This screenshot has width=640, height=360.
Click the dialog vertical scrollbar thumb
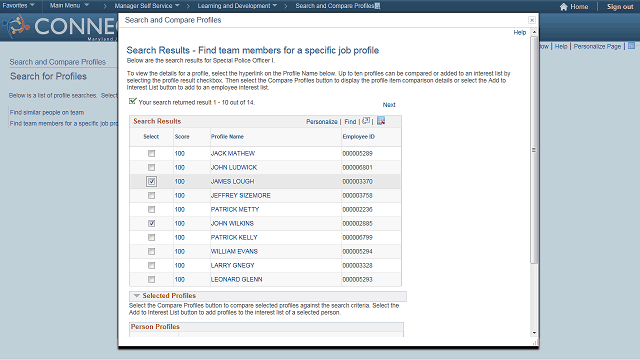point(534,150)
